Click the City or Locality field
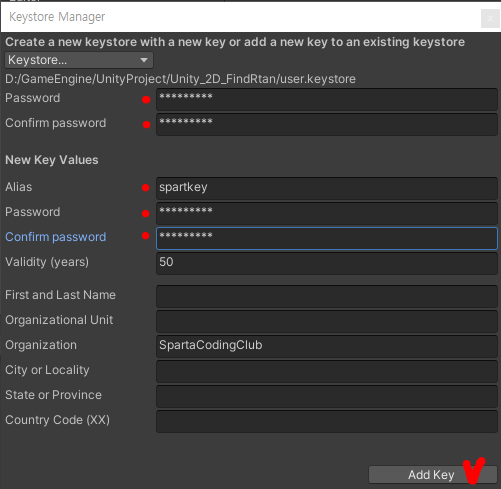The width and height of the screenshot is (501, 489). pos(327,371)
